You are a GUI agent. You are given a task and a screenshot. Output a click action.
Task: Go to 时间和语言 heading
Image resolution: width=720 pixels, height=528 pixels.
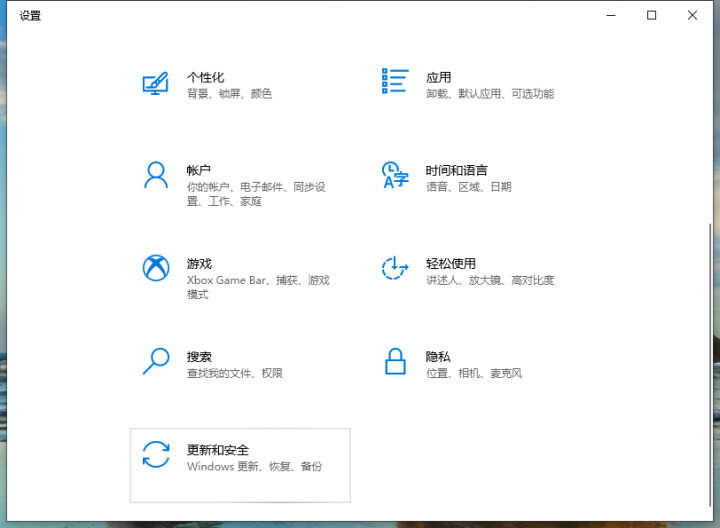point(456,170)
